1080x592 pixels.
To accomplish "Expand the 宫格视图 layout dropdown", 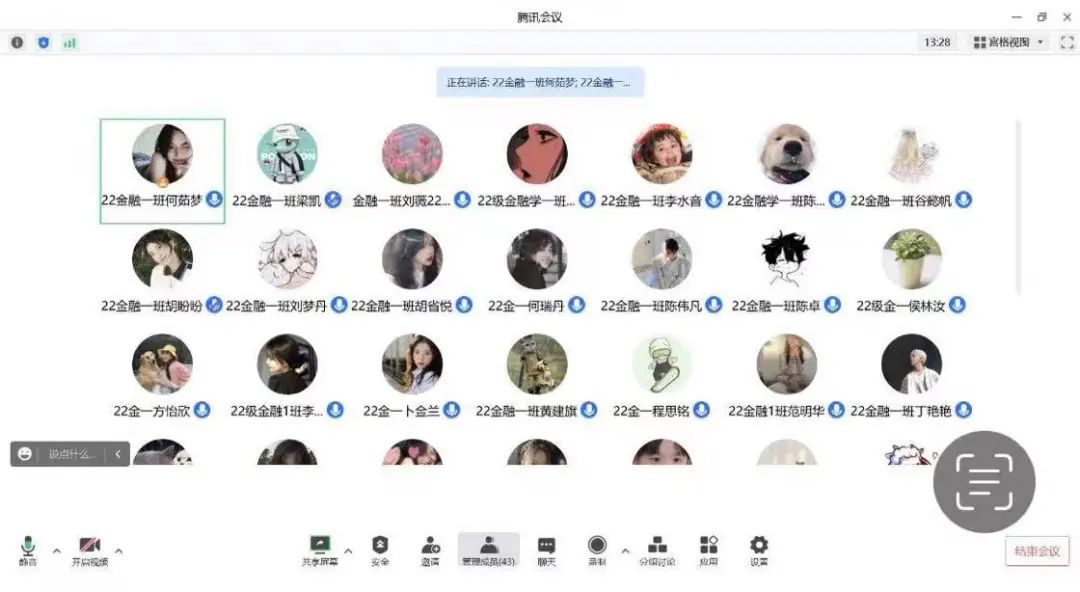I will click(1008, 42).
